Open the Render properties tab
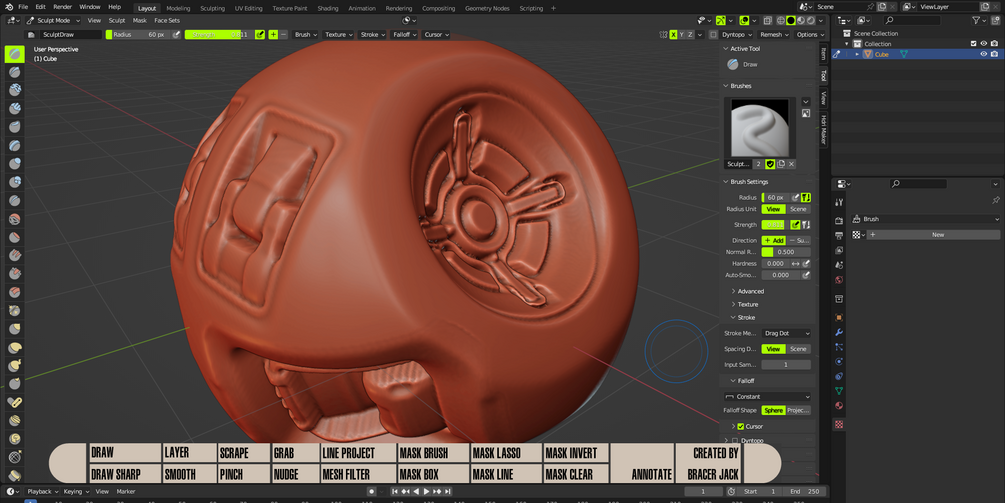This screenshot has width=1005, height=503. pos(839,220)
